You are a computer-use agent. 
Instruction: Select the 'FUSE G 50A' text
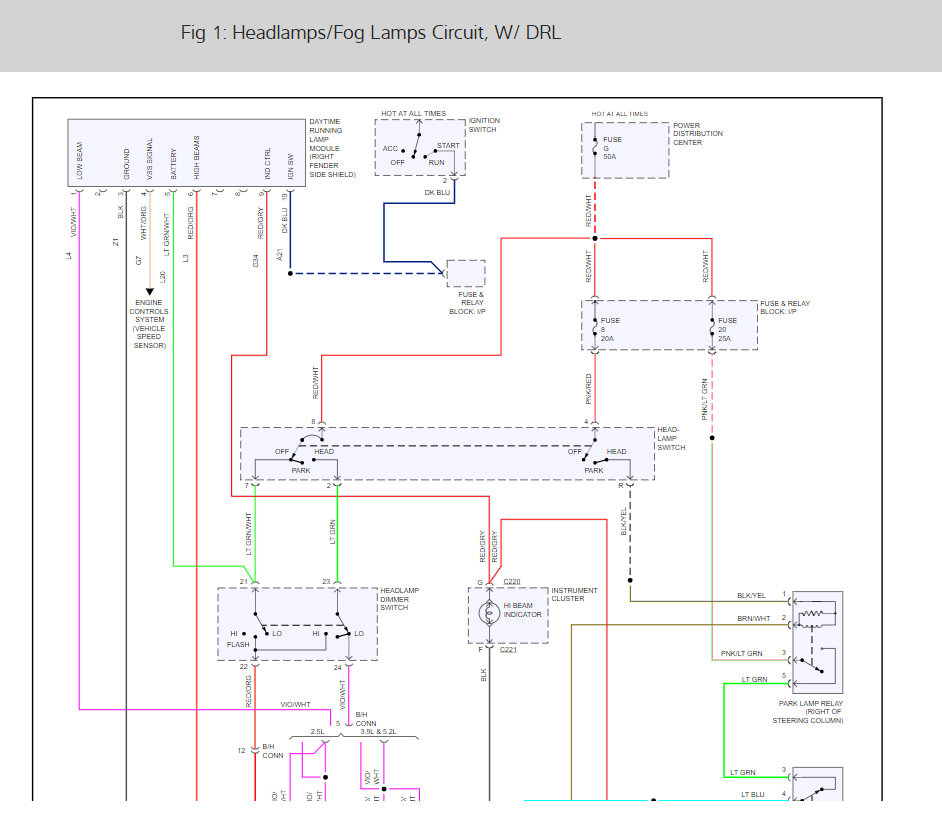pyautogui.click(x=612, y=148)
